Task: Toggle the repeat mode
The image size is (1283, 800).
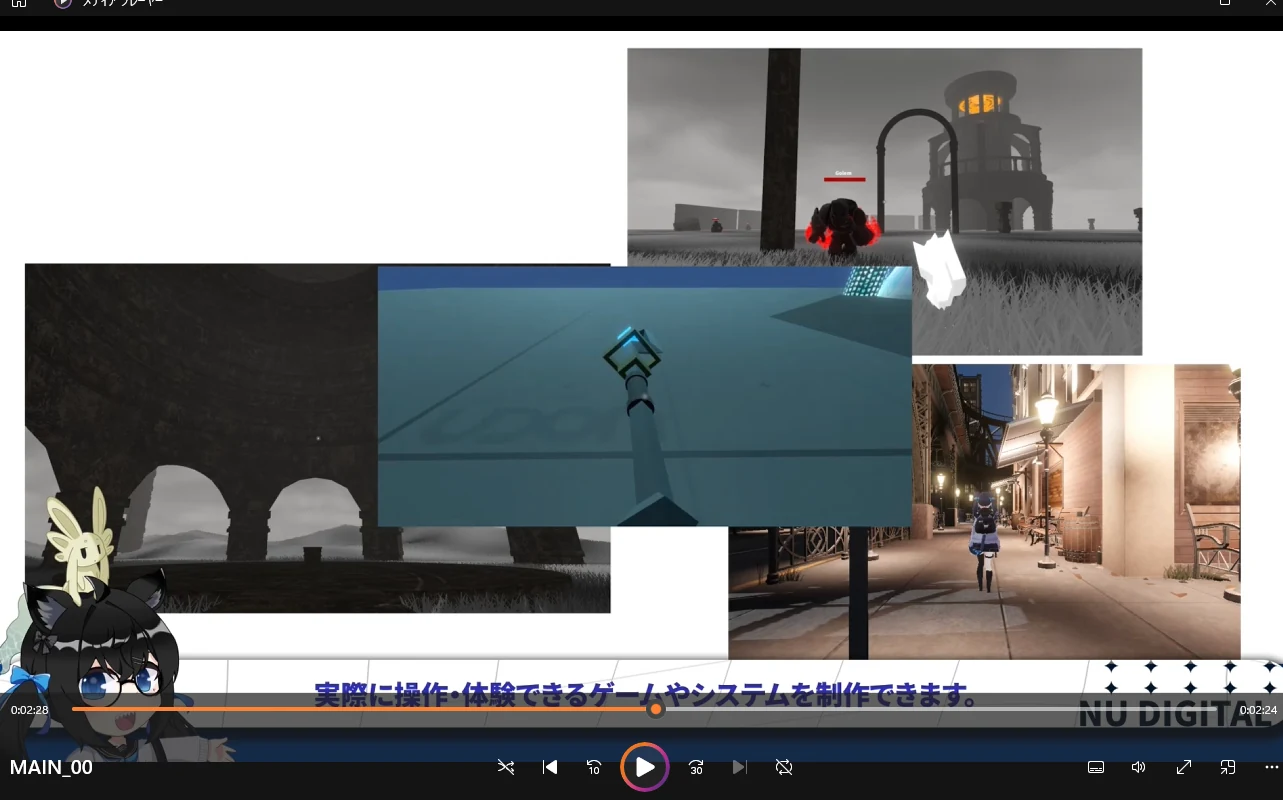Action: (784, 767)
